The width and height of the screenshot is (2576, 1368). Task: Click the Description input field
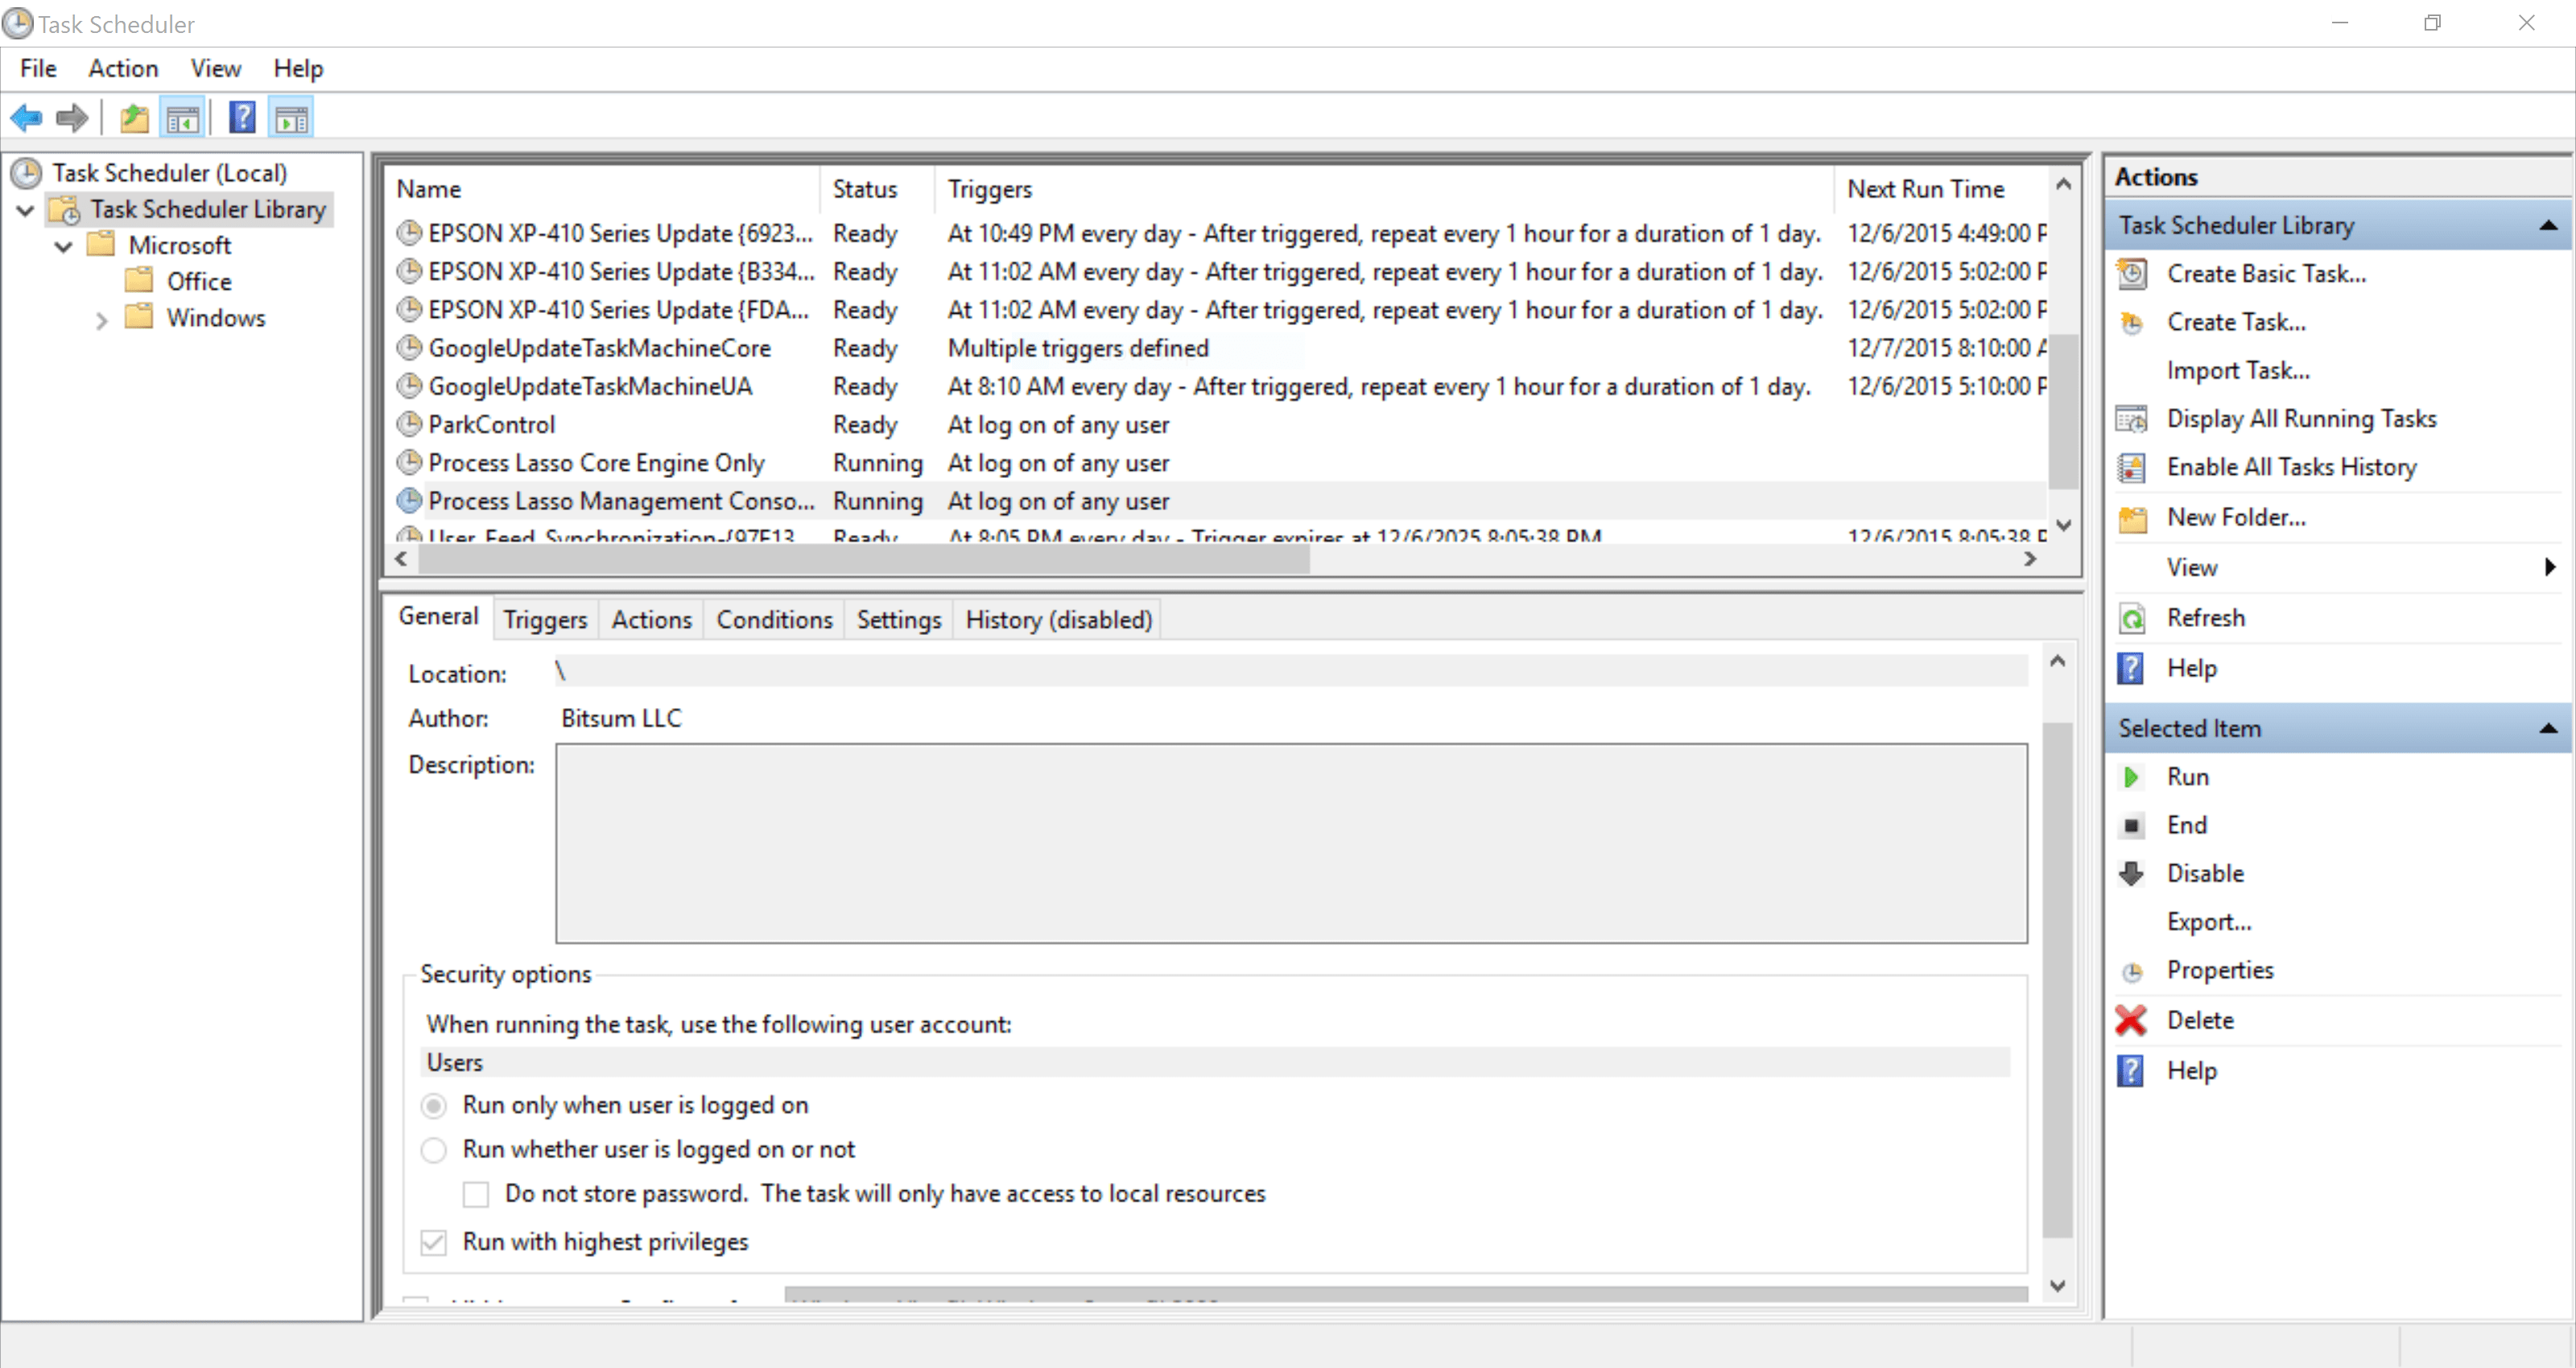coord(1290,842)
